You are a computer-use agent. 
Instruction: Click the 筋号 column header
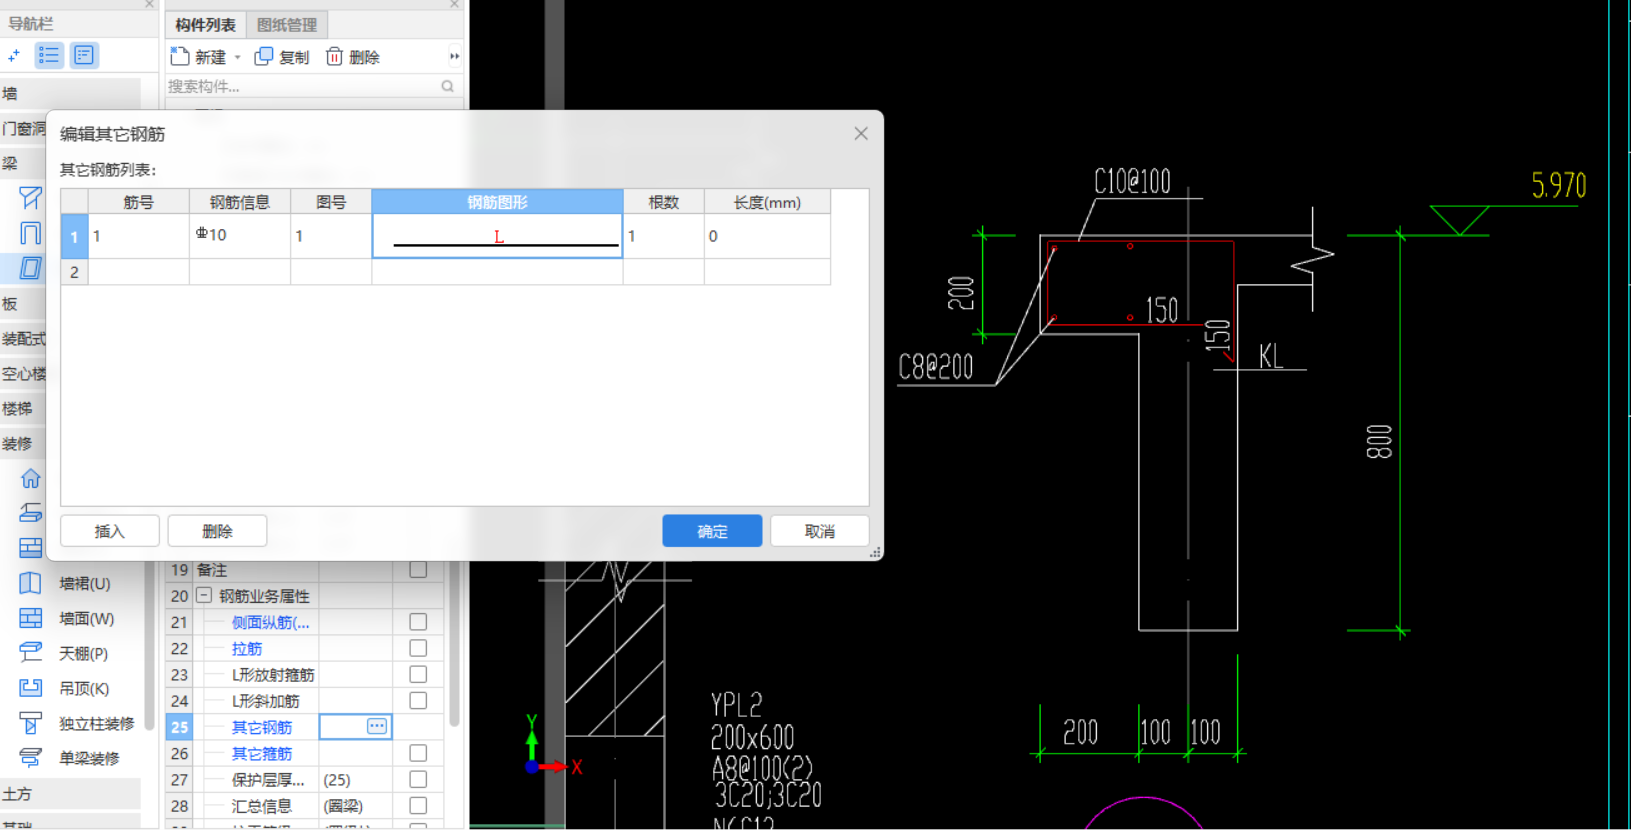[139, 202]
